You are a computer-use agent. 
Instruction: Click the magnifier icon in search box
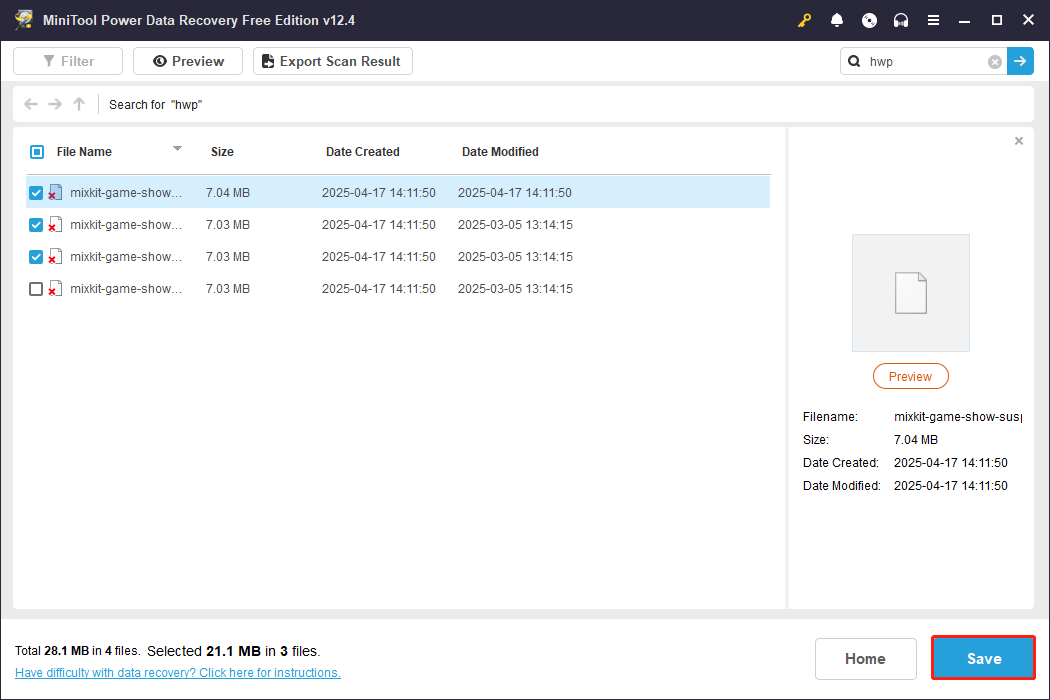click(854, 61)
